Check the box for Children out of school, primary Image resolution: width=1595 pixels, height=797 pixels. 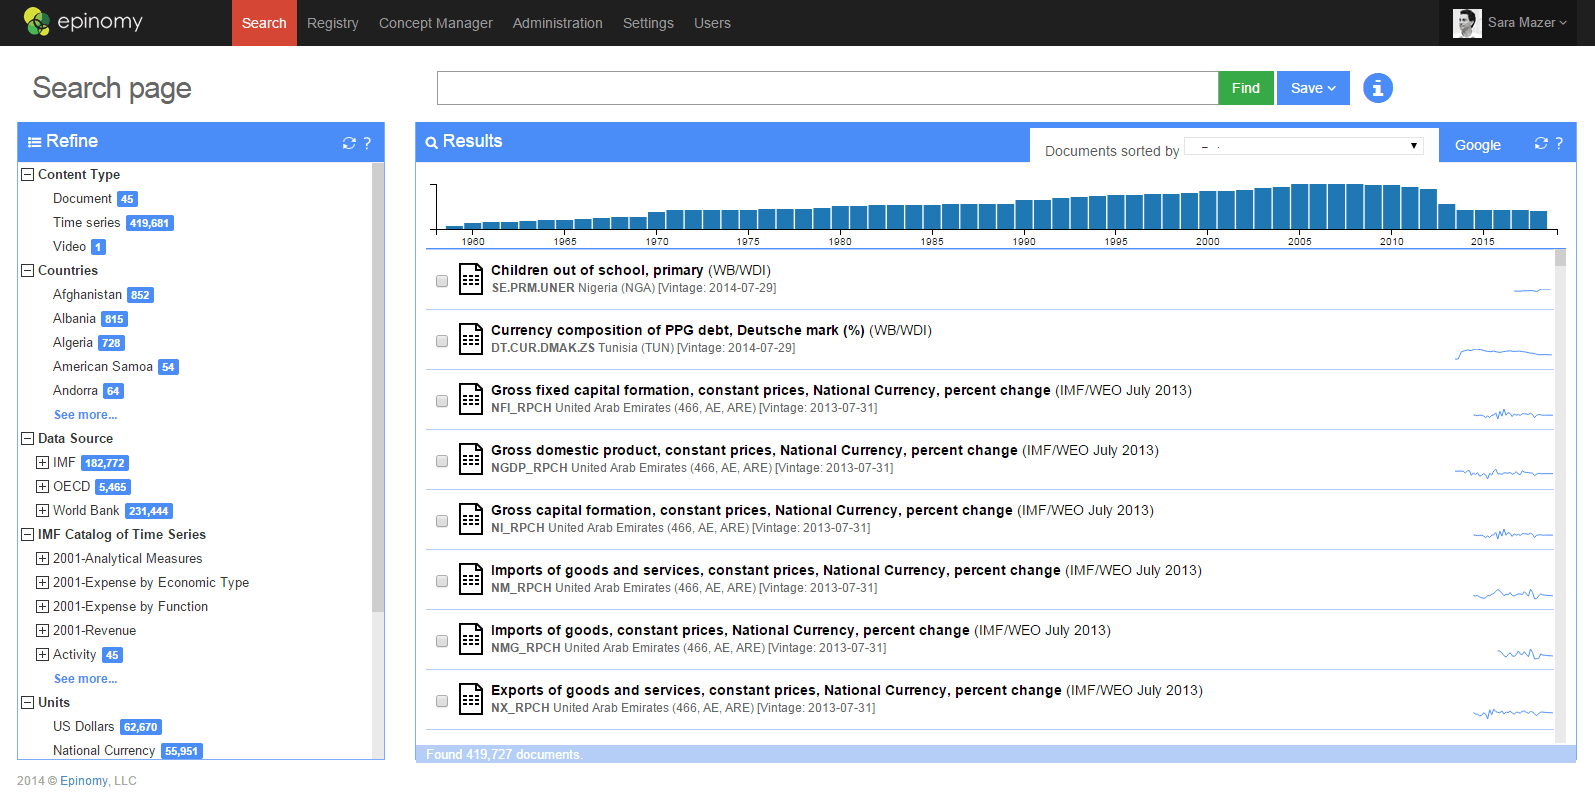click(442, 281)
